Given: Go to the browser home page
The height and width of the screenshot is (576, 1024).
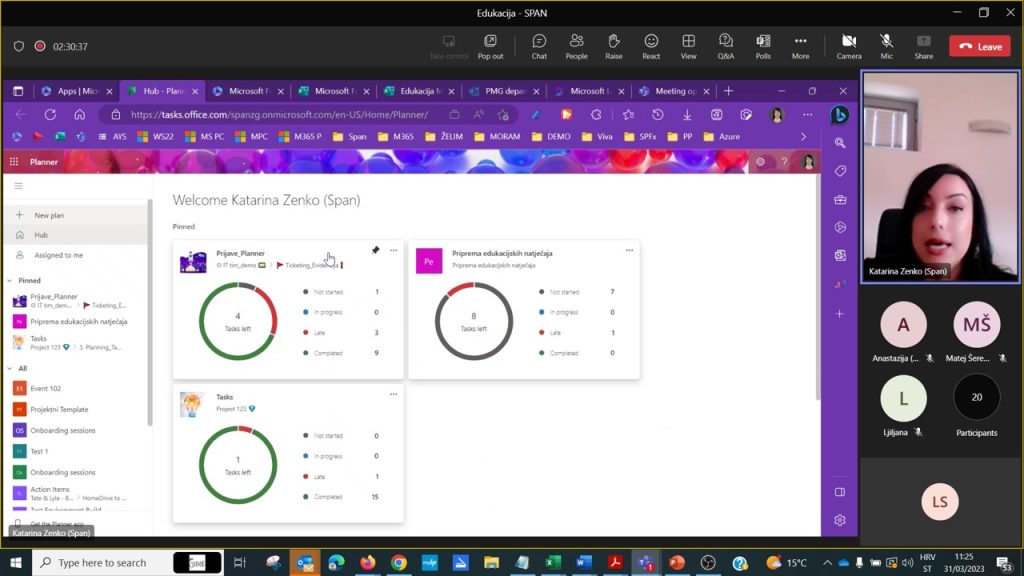Looking at the screenshot, I should pyautogui.click(x=80, y=115).
